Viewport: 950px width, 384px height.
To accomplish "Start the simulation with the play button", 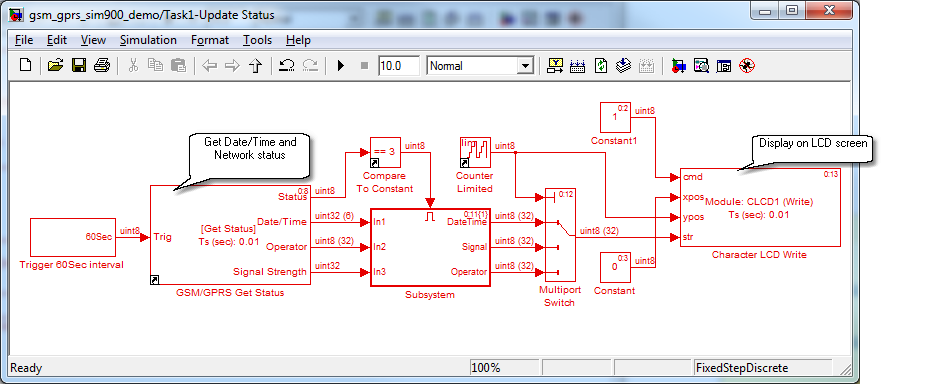I will point(340,65).
